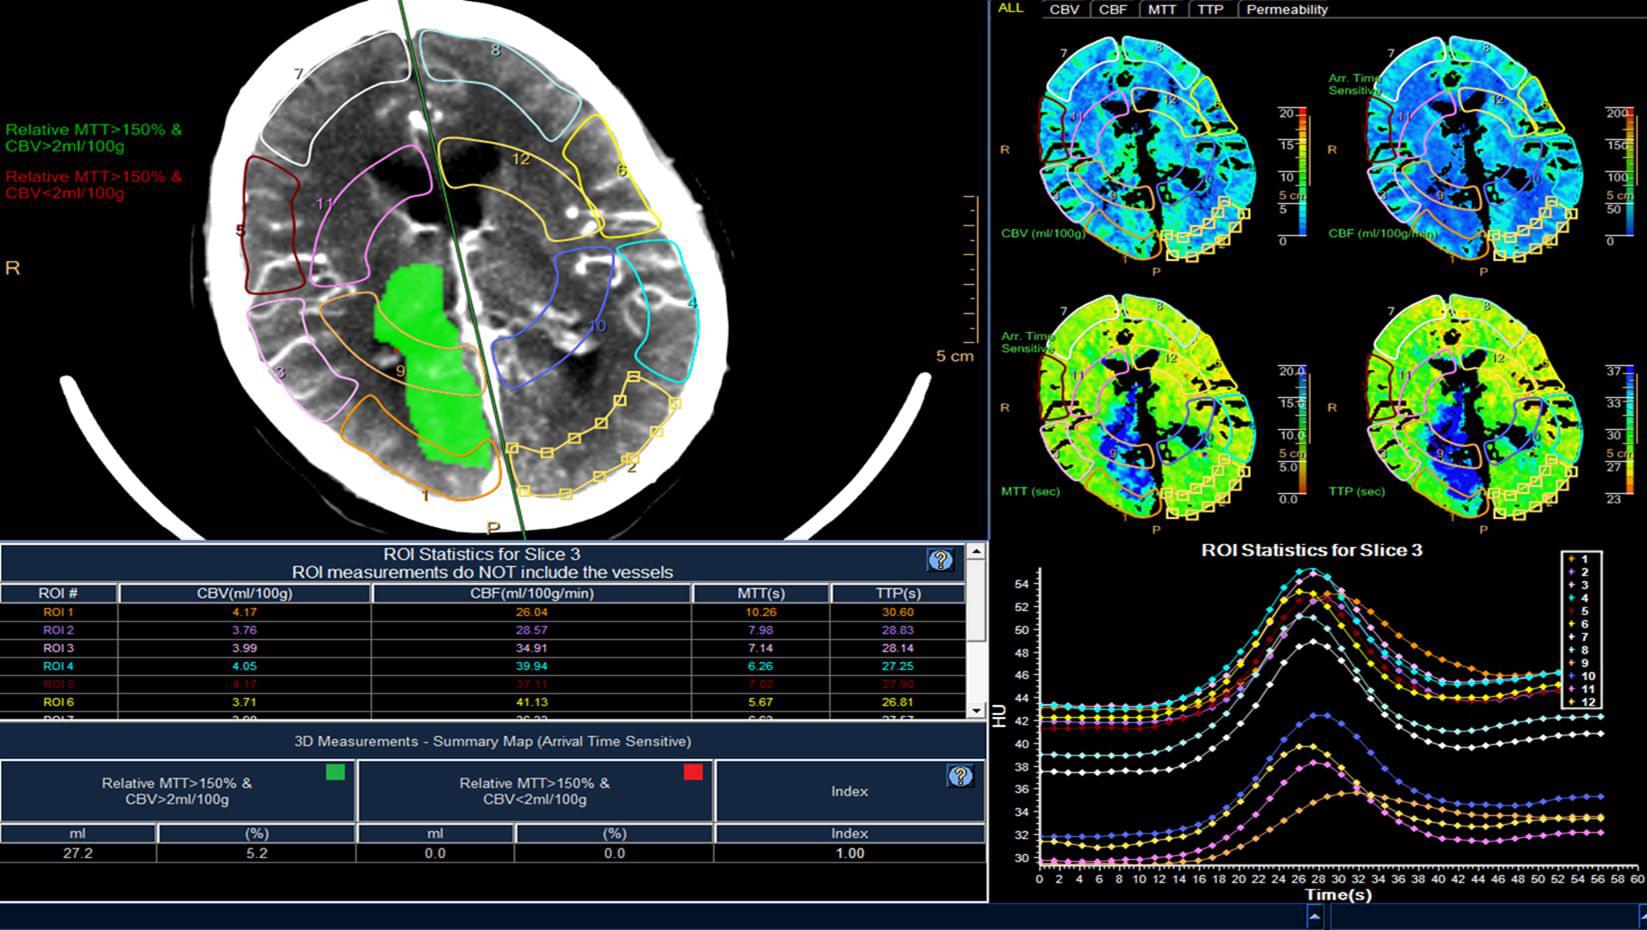Click the red MTT/CBV<2ml color swatch
Screen dimensions: 1647x930
click(693, 772)
